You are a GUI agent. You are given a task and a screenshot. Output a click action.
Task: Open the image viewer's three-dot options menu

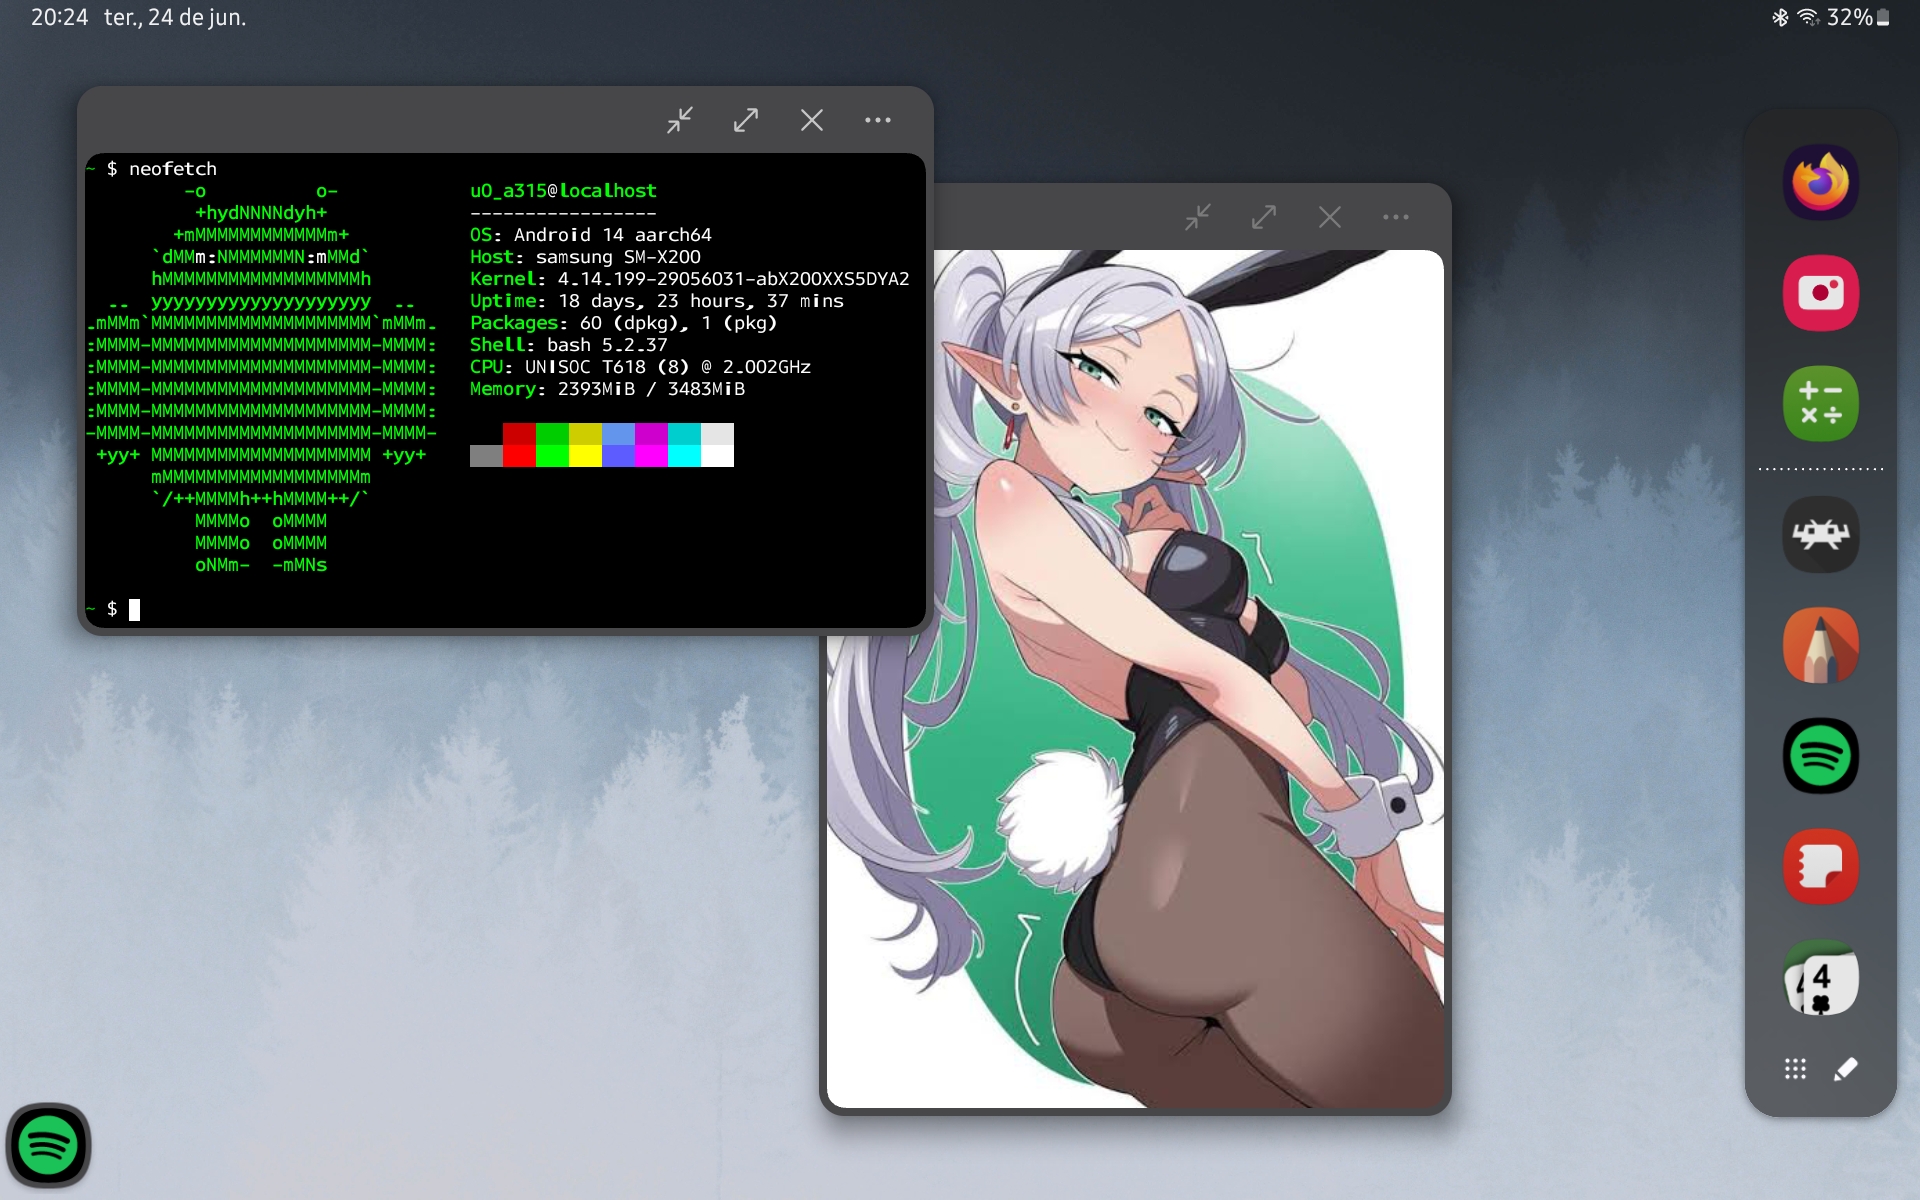(x=1396, y=217)
